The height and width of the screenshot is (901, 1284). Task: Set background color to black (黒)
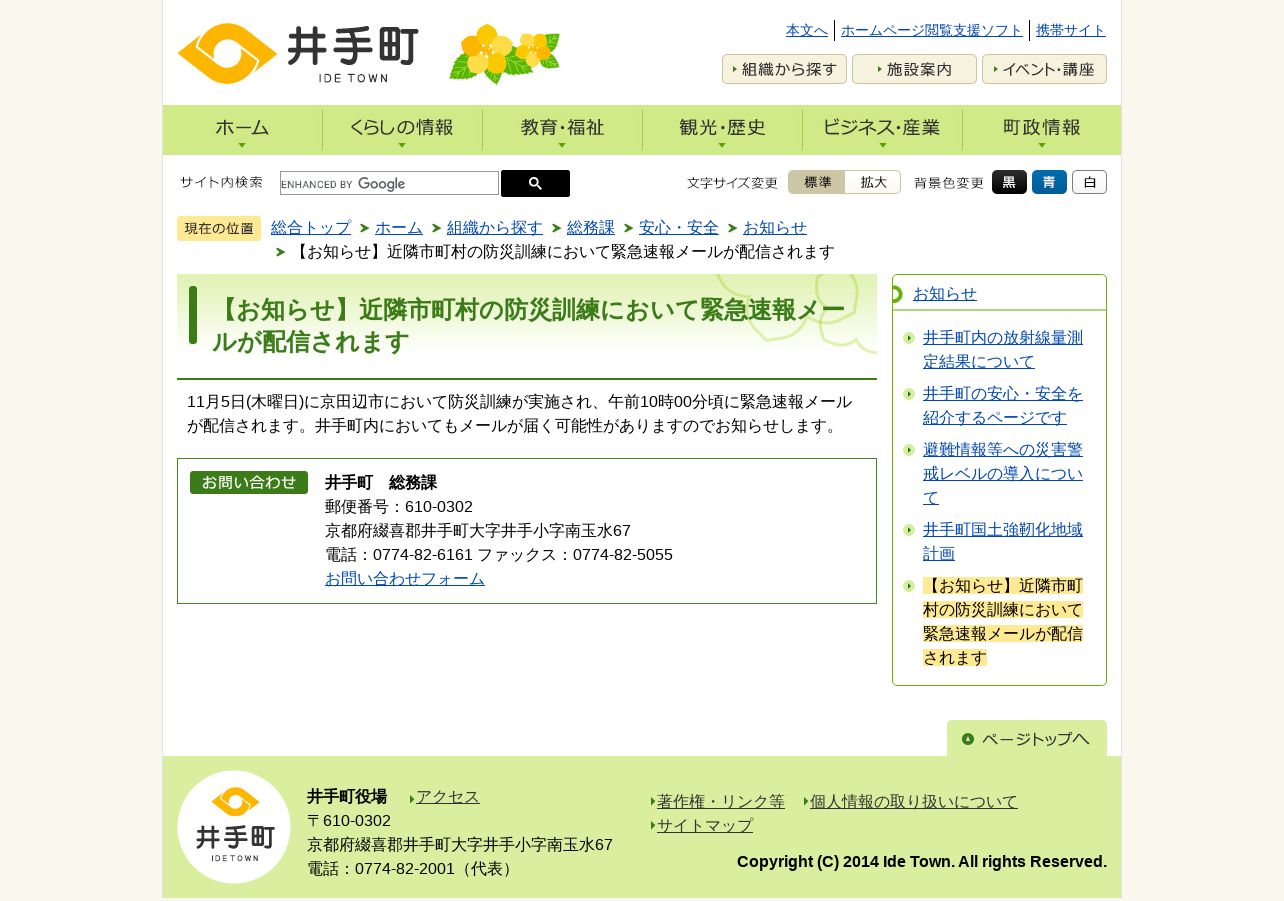point(1009,182)
